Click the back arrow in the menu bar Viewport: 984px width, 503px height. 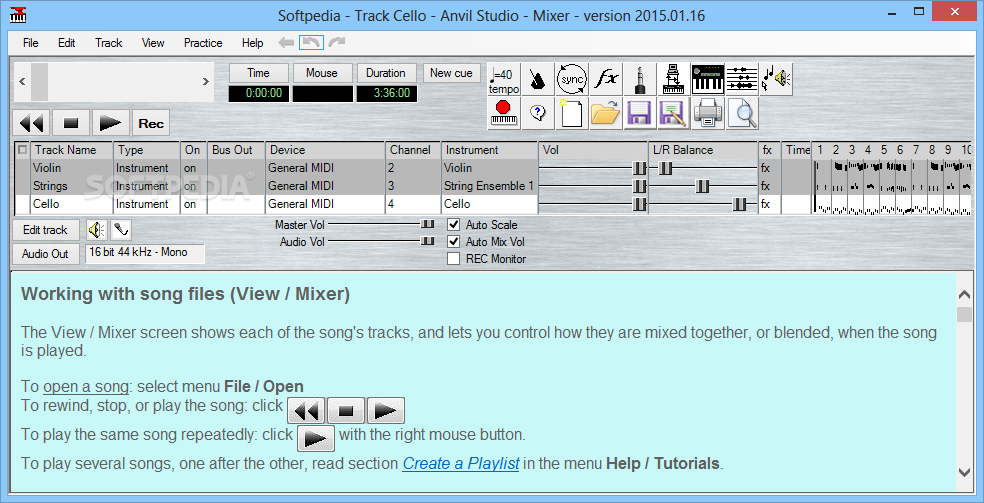286,43
